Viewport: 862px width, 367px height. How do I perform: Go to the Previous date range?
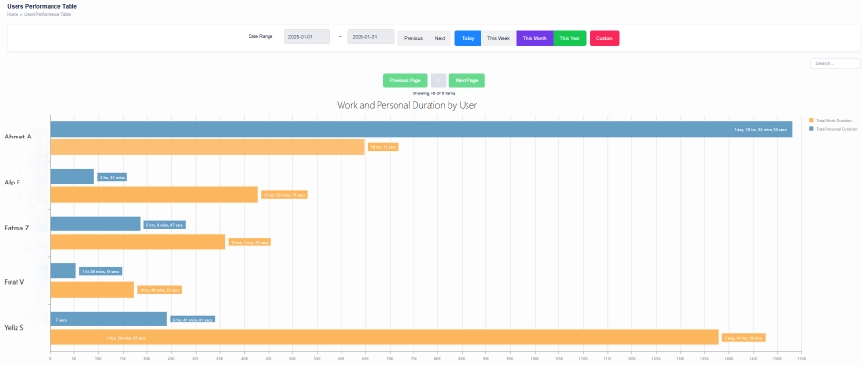[x=413, y=38]
